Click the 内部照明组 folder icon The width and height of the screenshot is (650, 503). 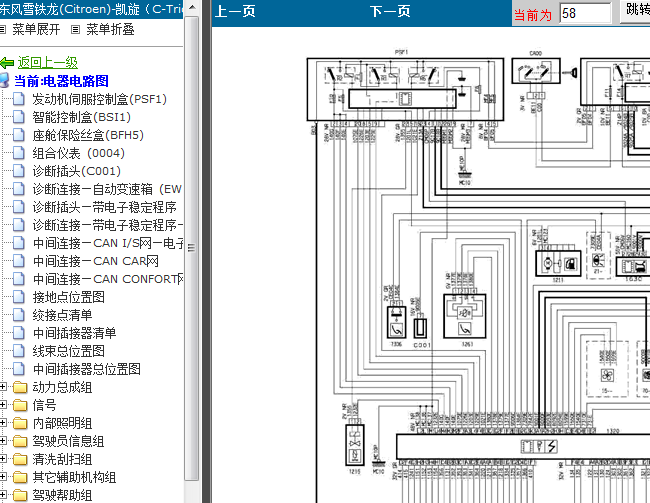19,423
